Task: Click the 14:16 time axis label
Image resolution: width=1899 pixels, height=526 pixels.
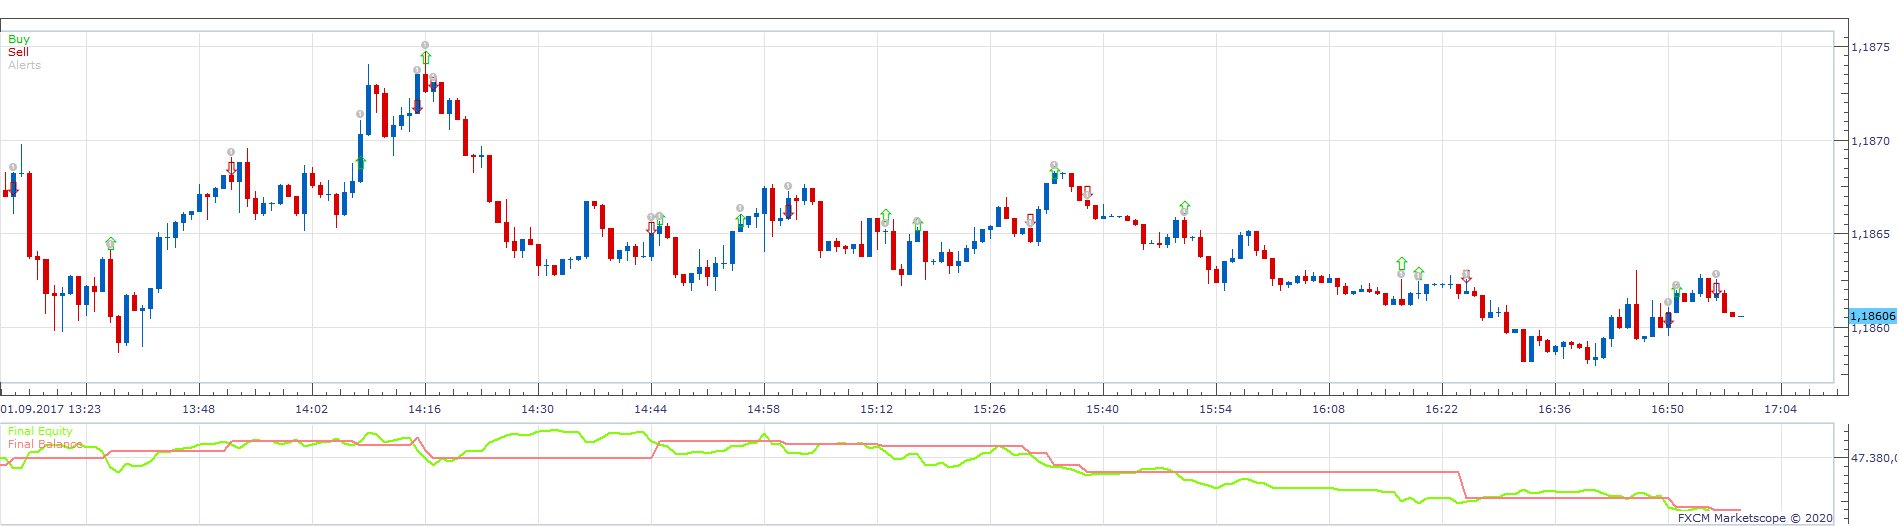Action: pos(425,409)
